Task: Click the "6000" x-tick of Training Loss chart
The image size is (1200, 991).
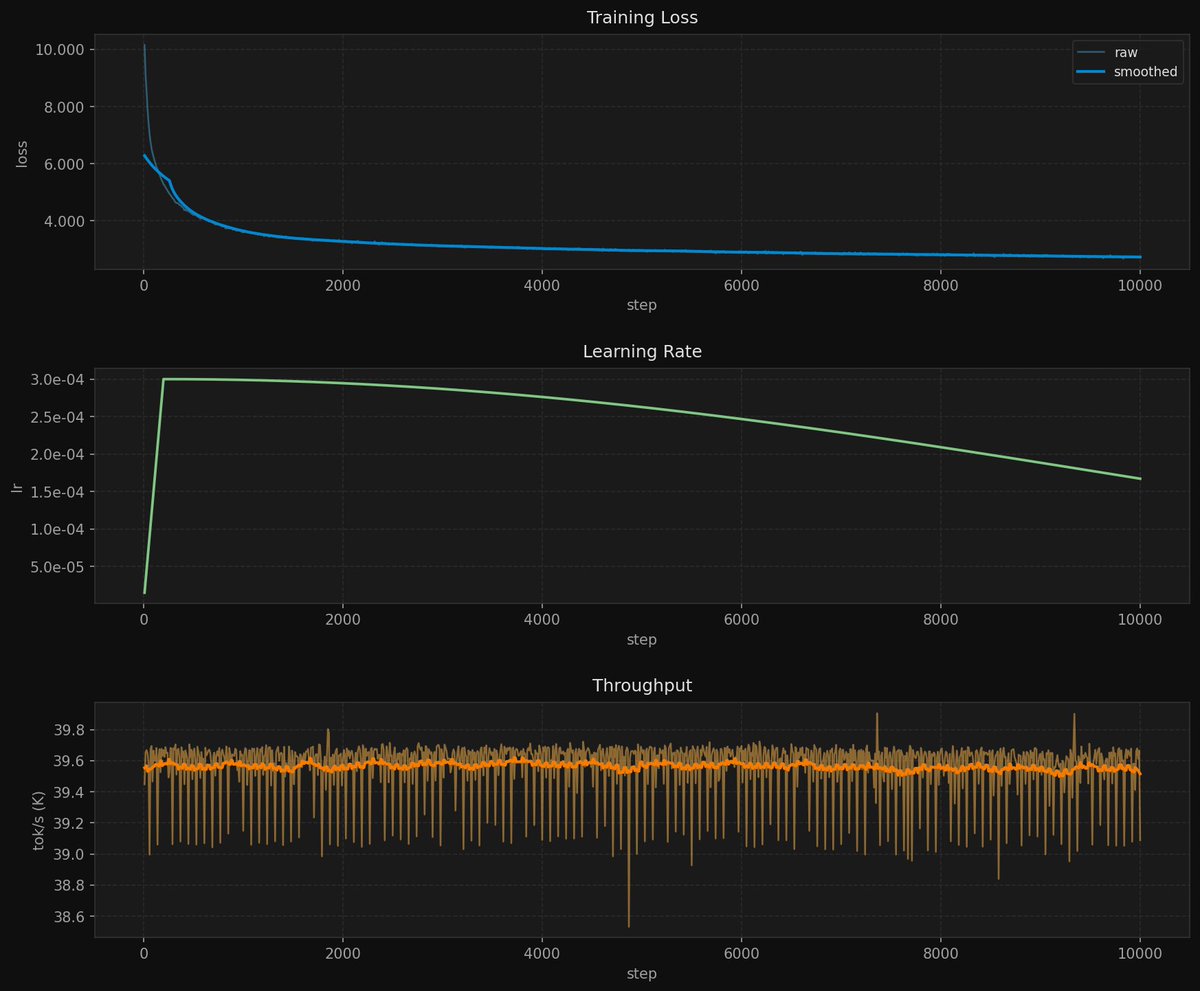Action: click(741, 285)
